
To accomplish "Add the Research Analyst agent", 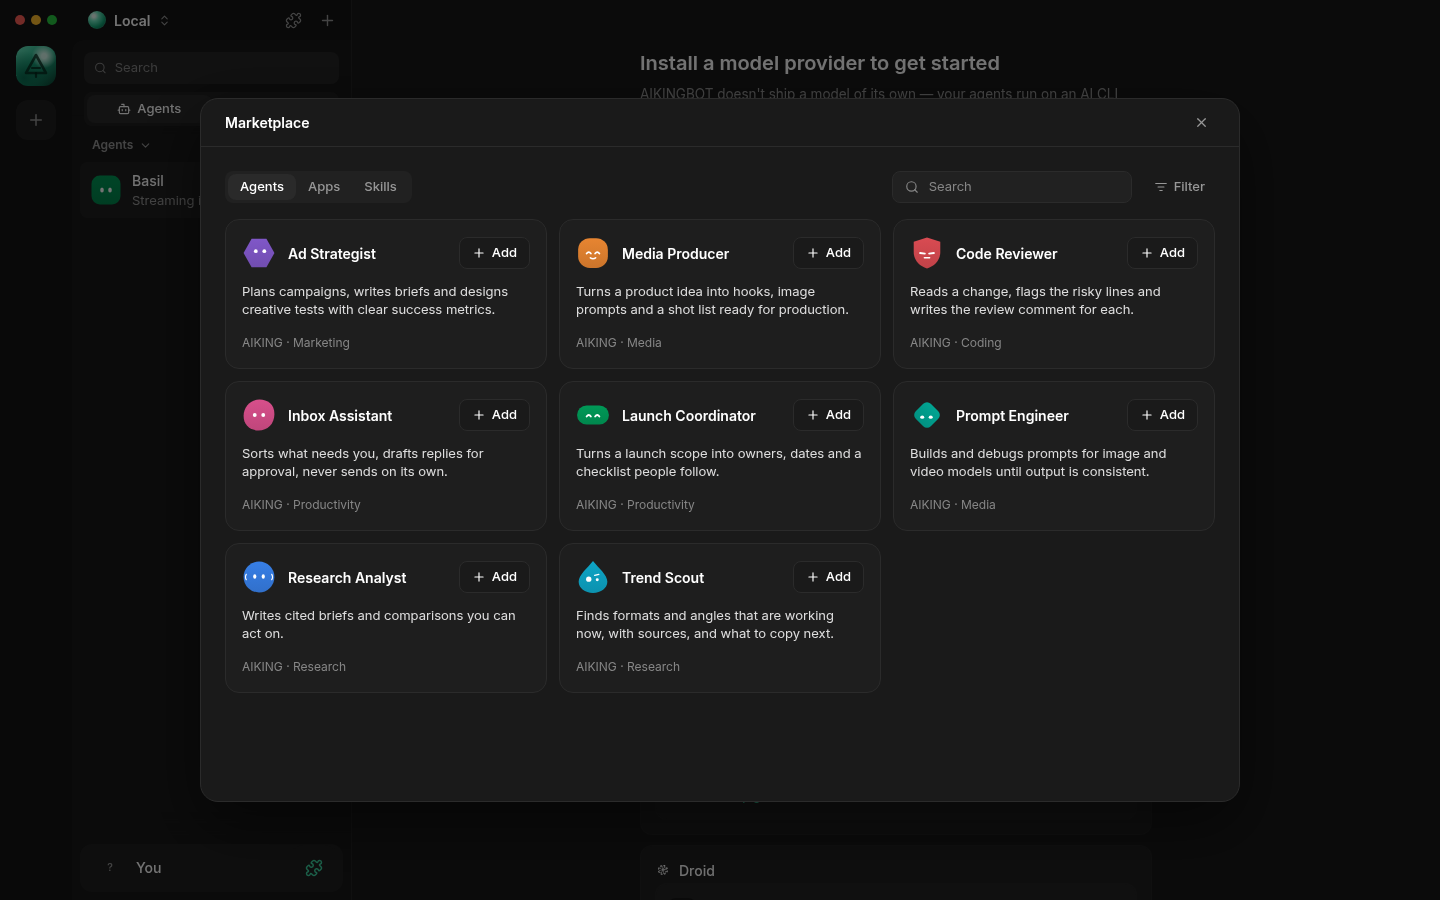I will tap(495, 577).
